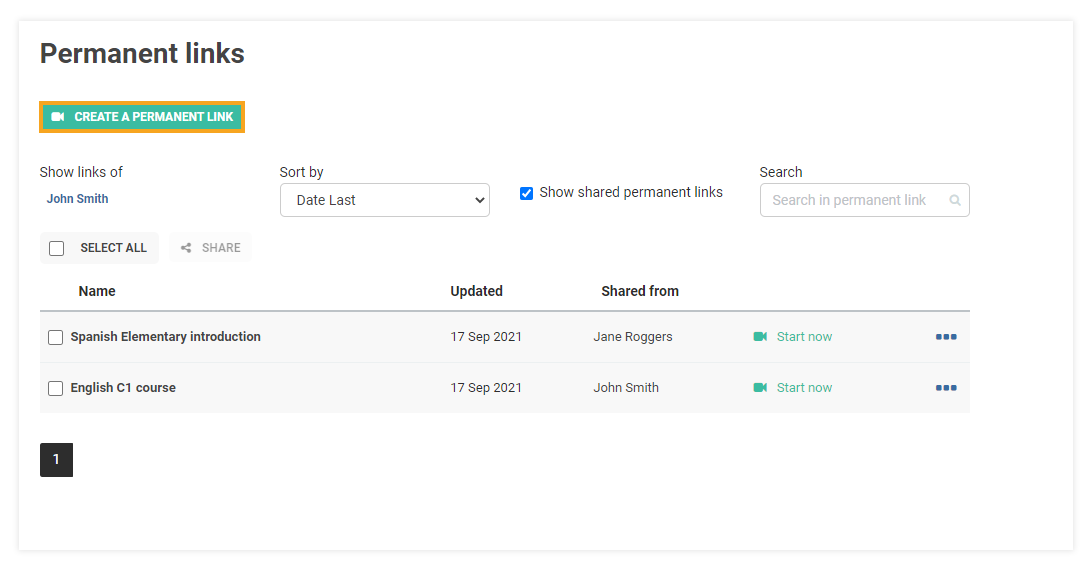Tick the Select All checkbox
Image resolution: width=1092 pixels, height=571 pixels.
57,249
